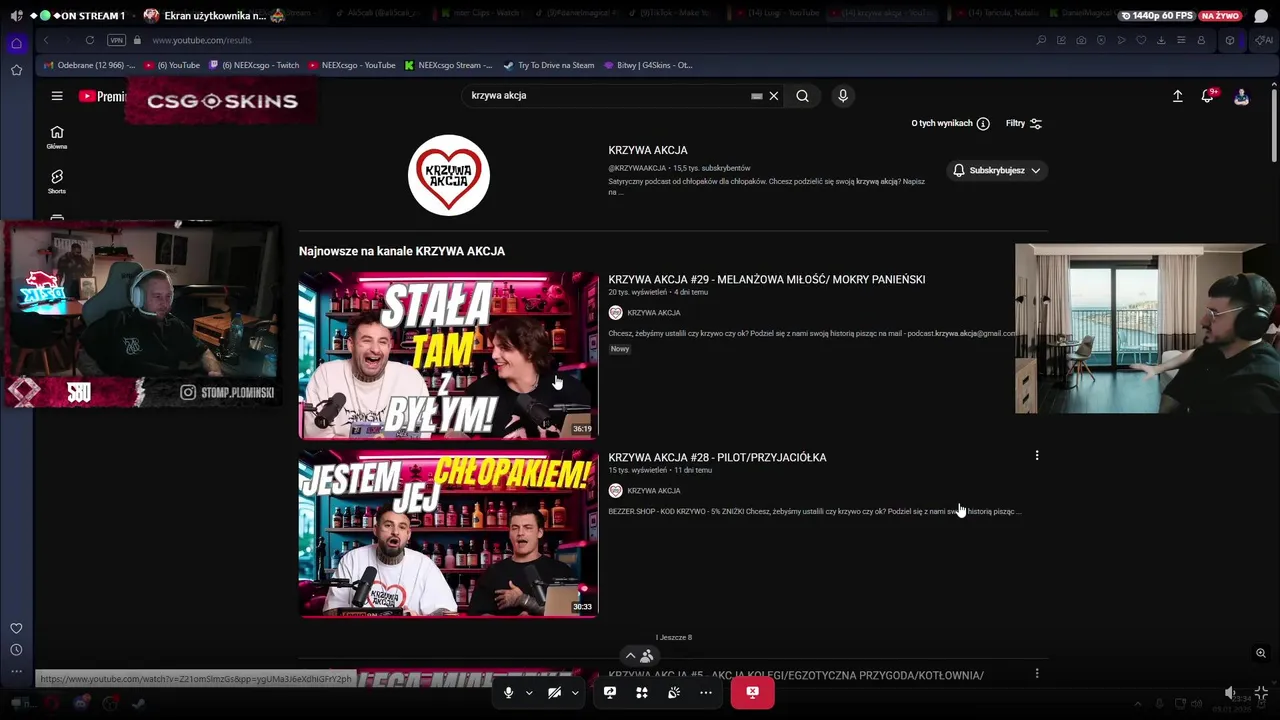Screen dimensions: 1280x720
Task: Play thumbnail JESTEM JEJ CHŁOPAKIEM
Action: pyautogui.click(x=448, y=533)
